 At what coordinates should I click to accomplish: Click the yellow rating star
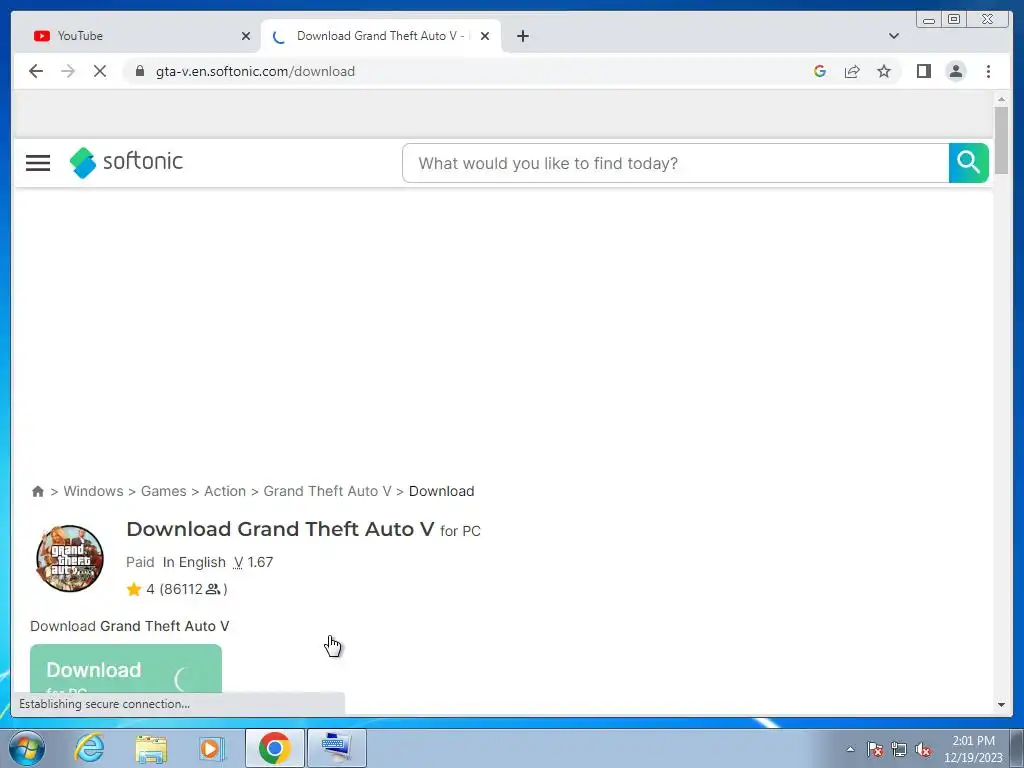click(x=134, y=589)
